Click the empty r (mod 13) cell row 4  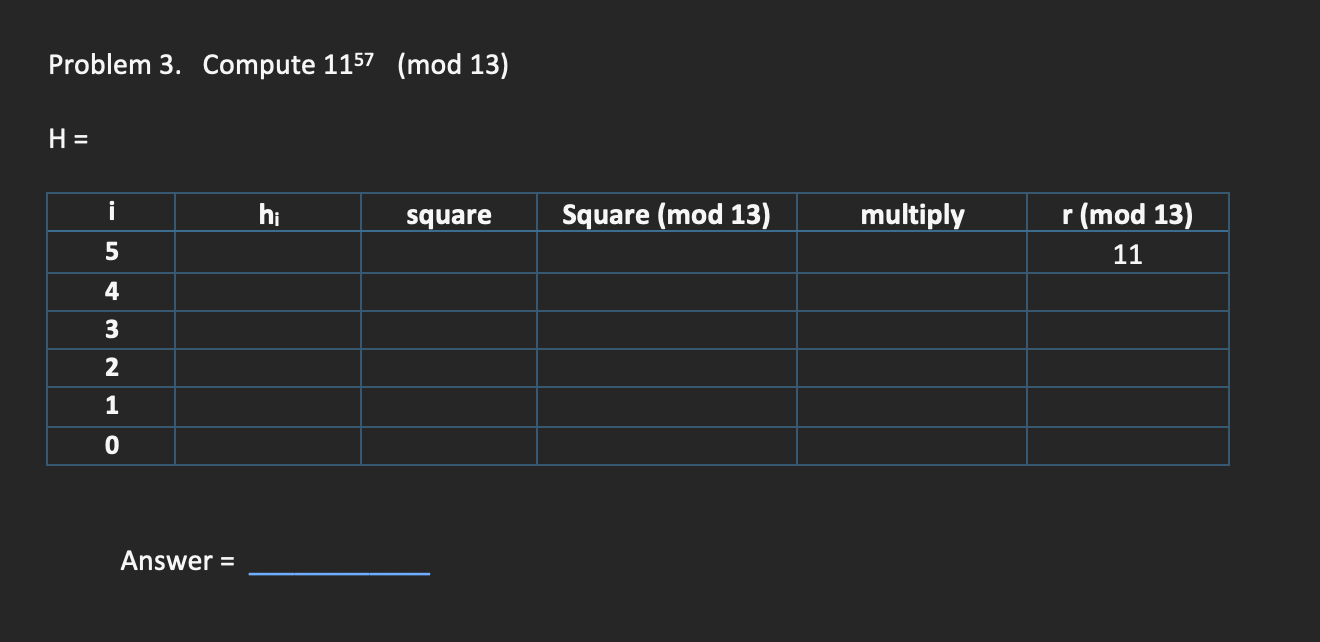1128,290
